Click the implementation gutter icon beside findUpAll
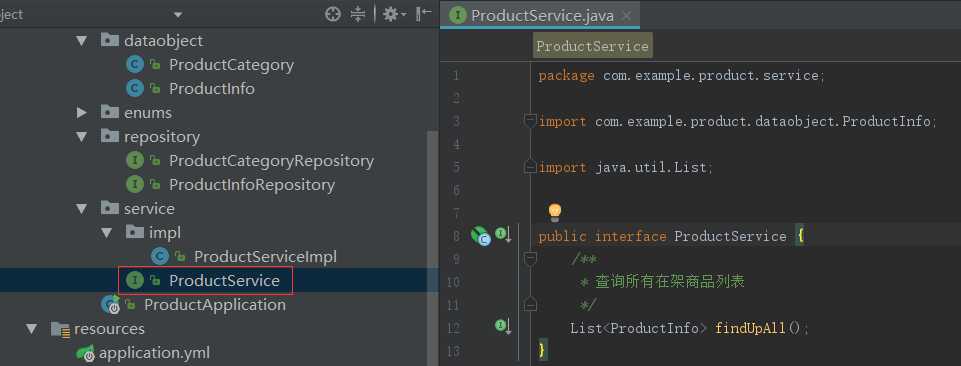Viewport: 961px width, 366px height. pyautogui.click(x=503, y=327)
